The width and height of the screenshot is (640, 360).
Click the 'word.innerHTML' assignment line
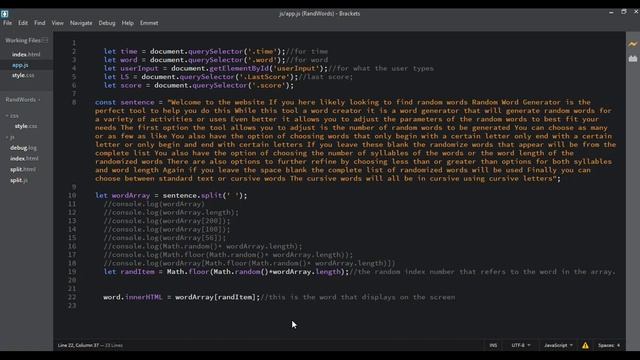(x=182, y=297)
